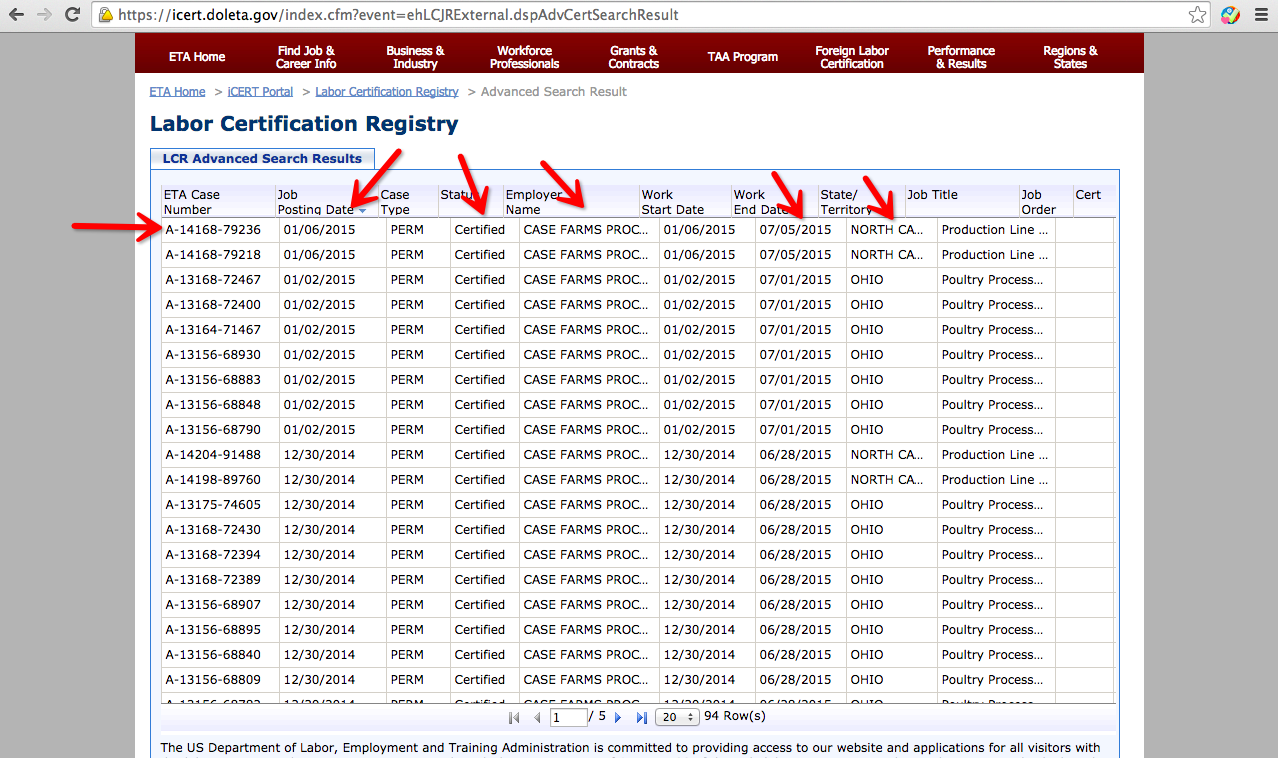The image size is (1278, 758).
Task: Bookmark this page with the star icon
Action: [x=1197, y=15]
